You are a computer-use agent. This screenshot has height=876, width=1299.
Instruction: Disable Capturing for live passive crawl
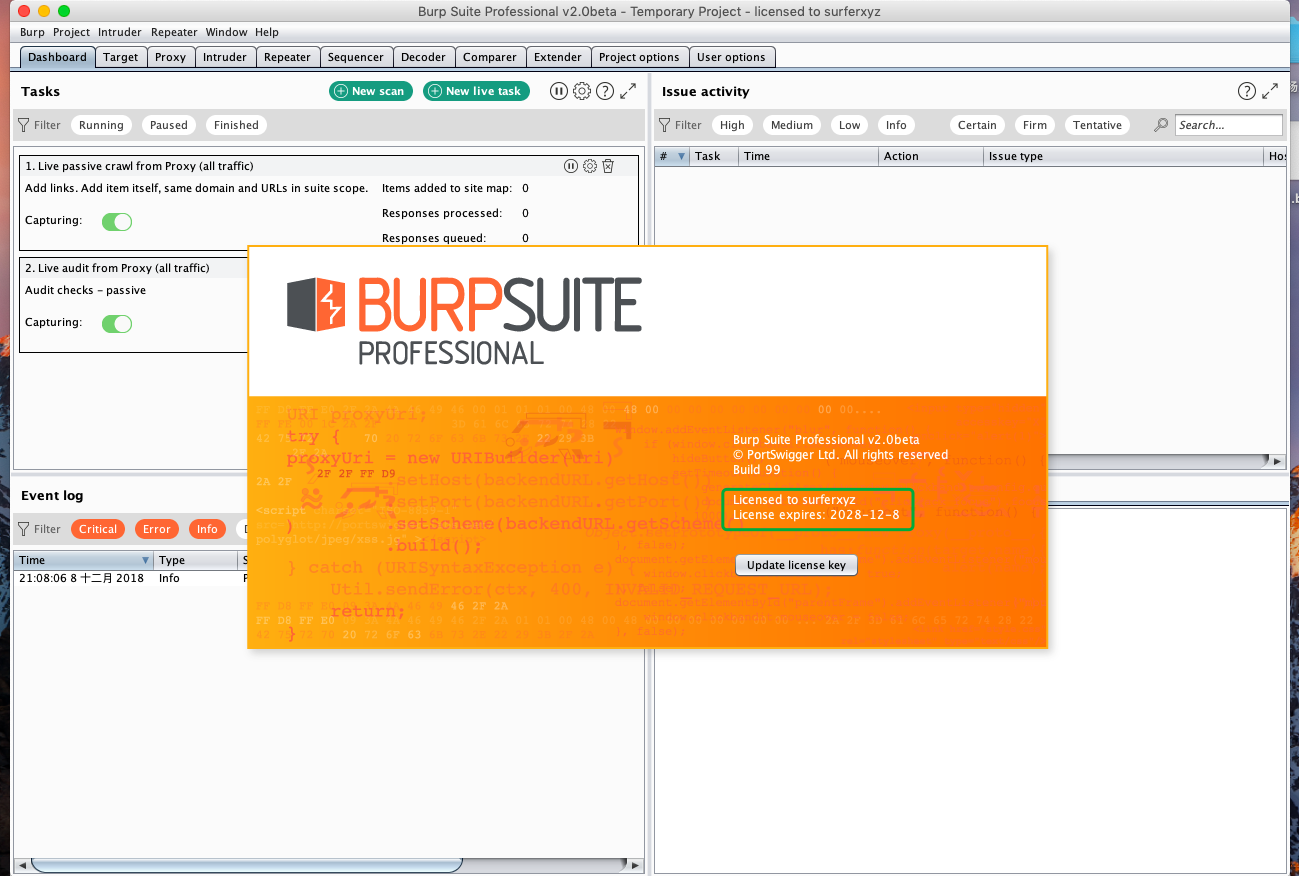(116, 221)
